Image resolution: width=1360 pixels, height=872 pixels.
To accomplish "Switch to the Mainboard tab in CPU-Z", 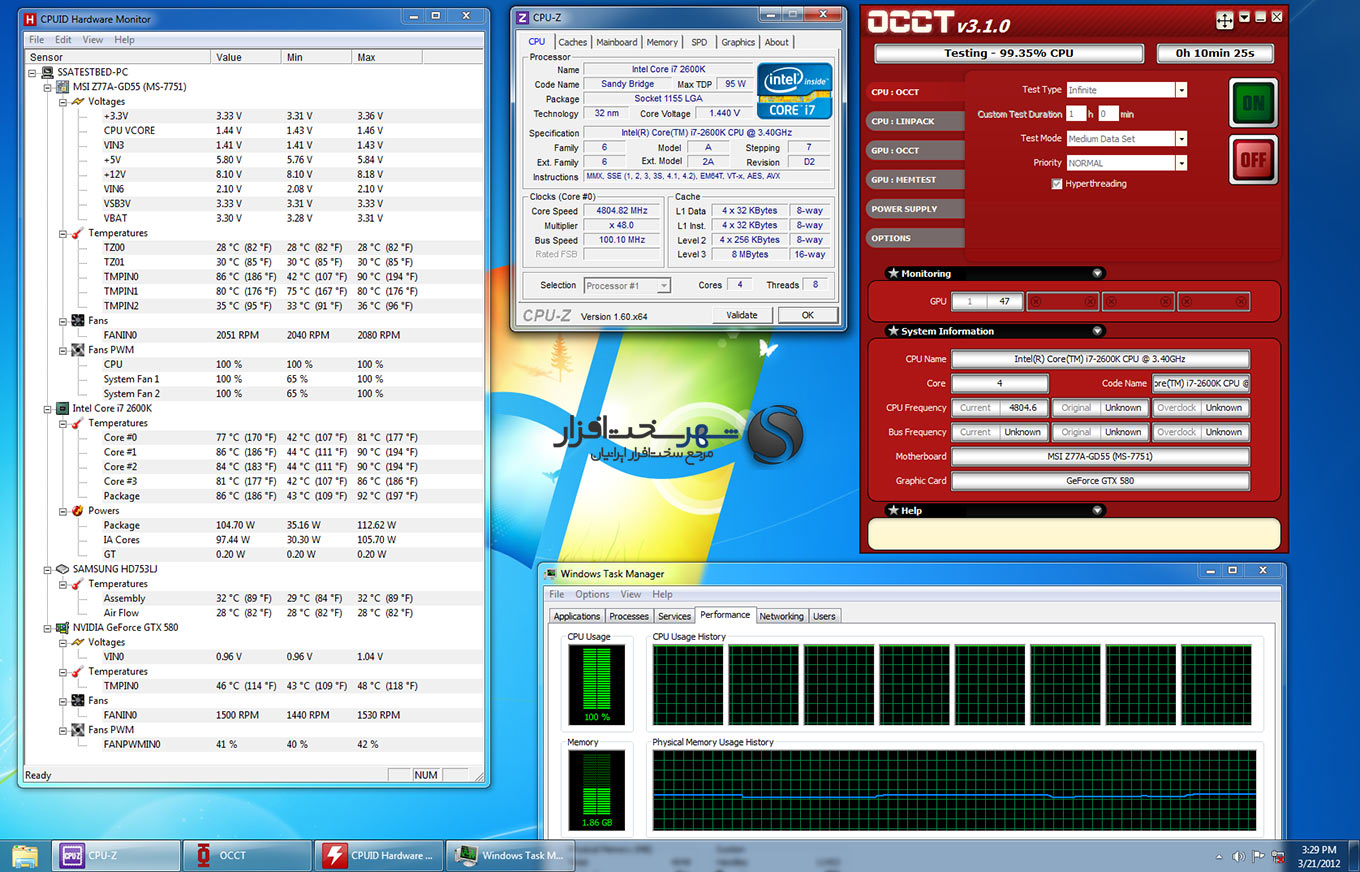I will [x=616, y=42].
